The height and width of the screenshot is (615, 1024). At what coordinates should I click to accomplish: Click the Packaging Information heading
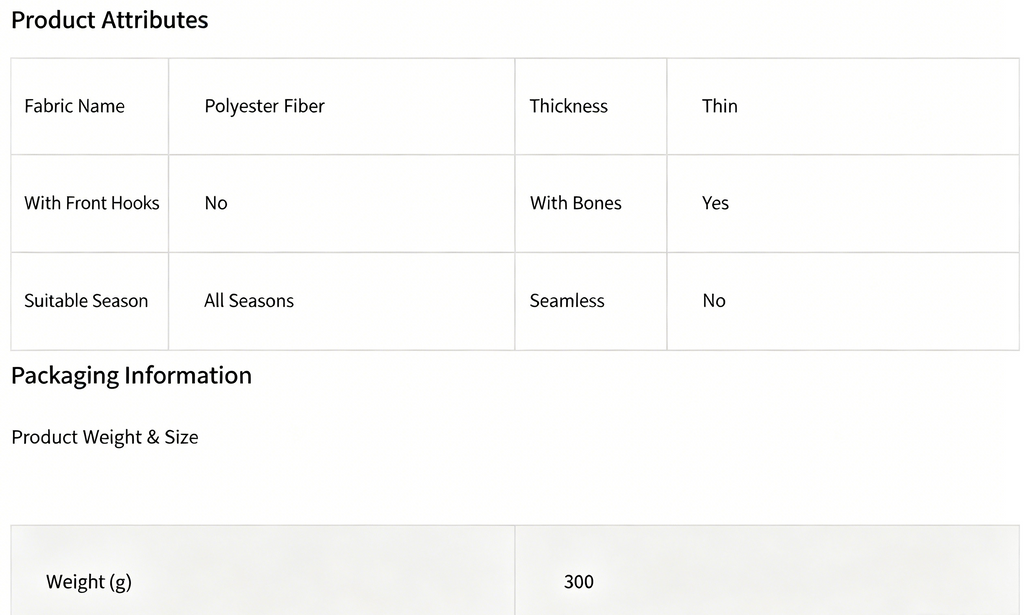(x=131, y=375)
